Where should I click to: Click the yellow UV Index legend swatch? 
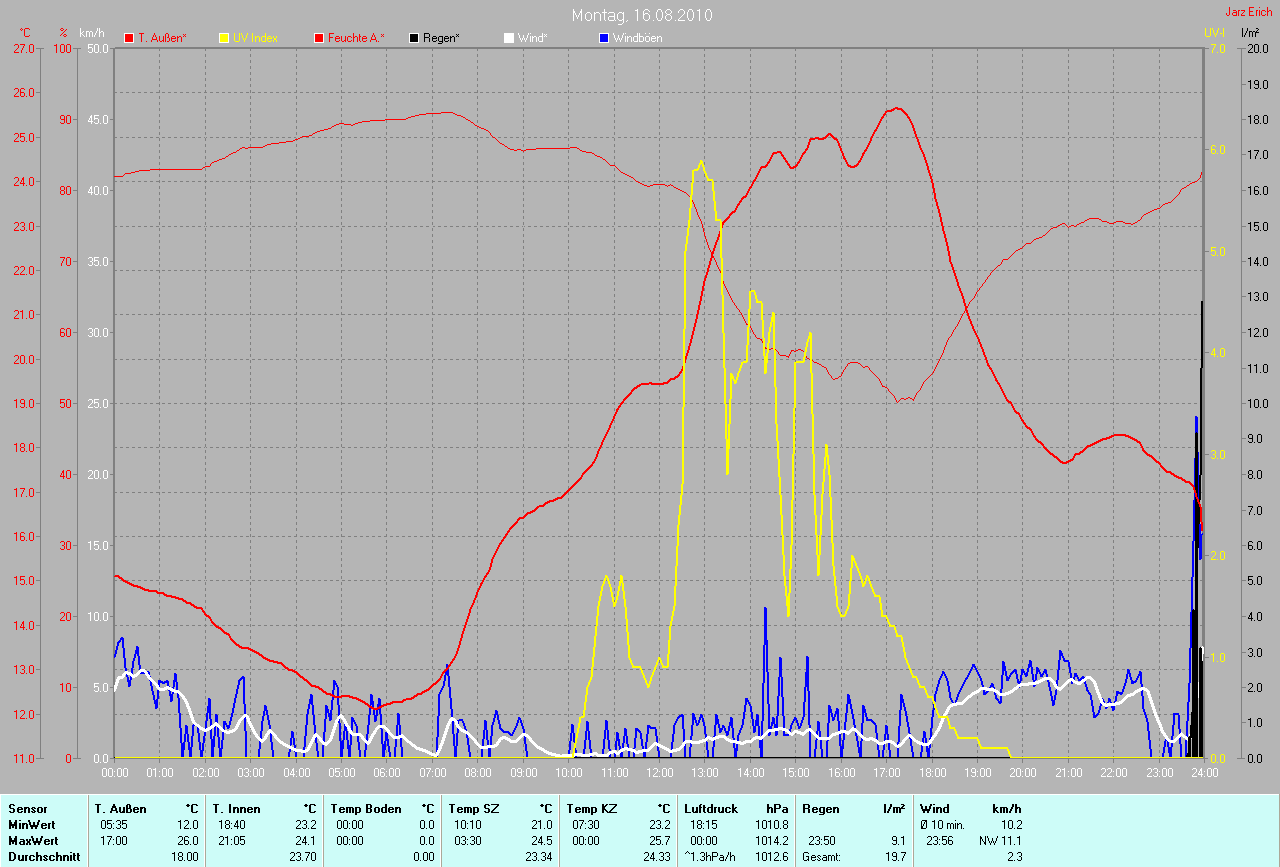tap(224, 38)
